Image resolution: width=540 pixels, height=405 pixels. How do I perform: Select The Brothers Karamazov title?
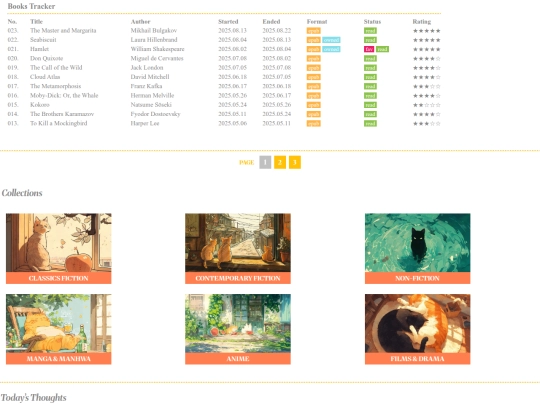(x=62, y=114)
